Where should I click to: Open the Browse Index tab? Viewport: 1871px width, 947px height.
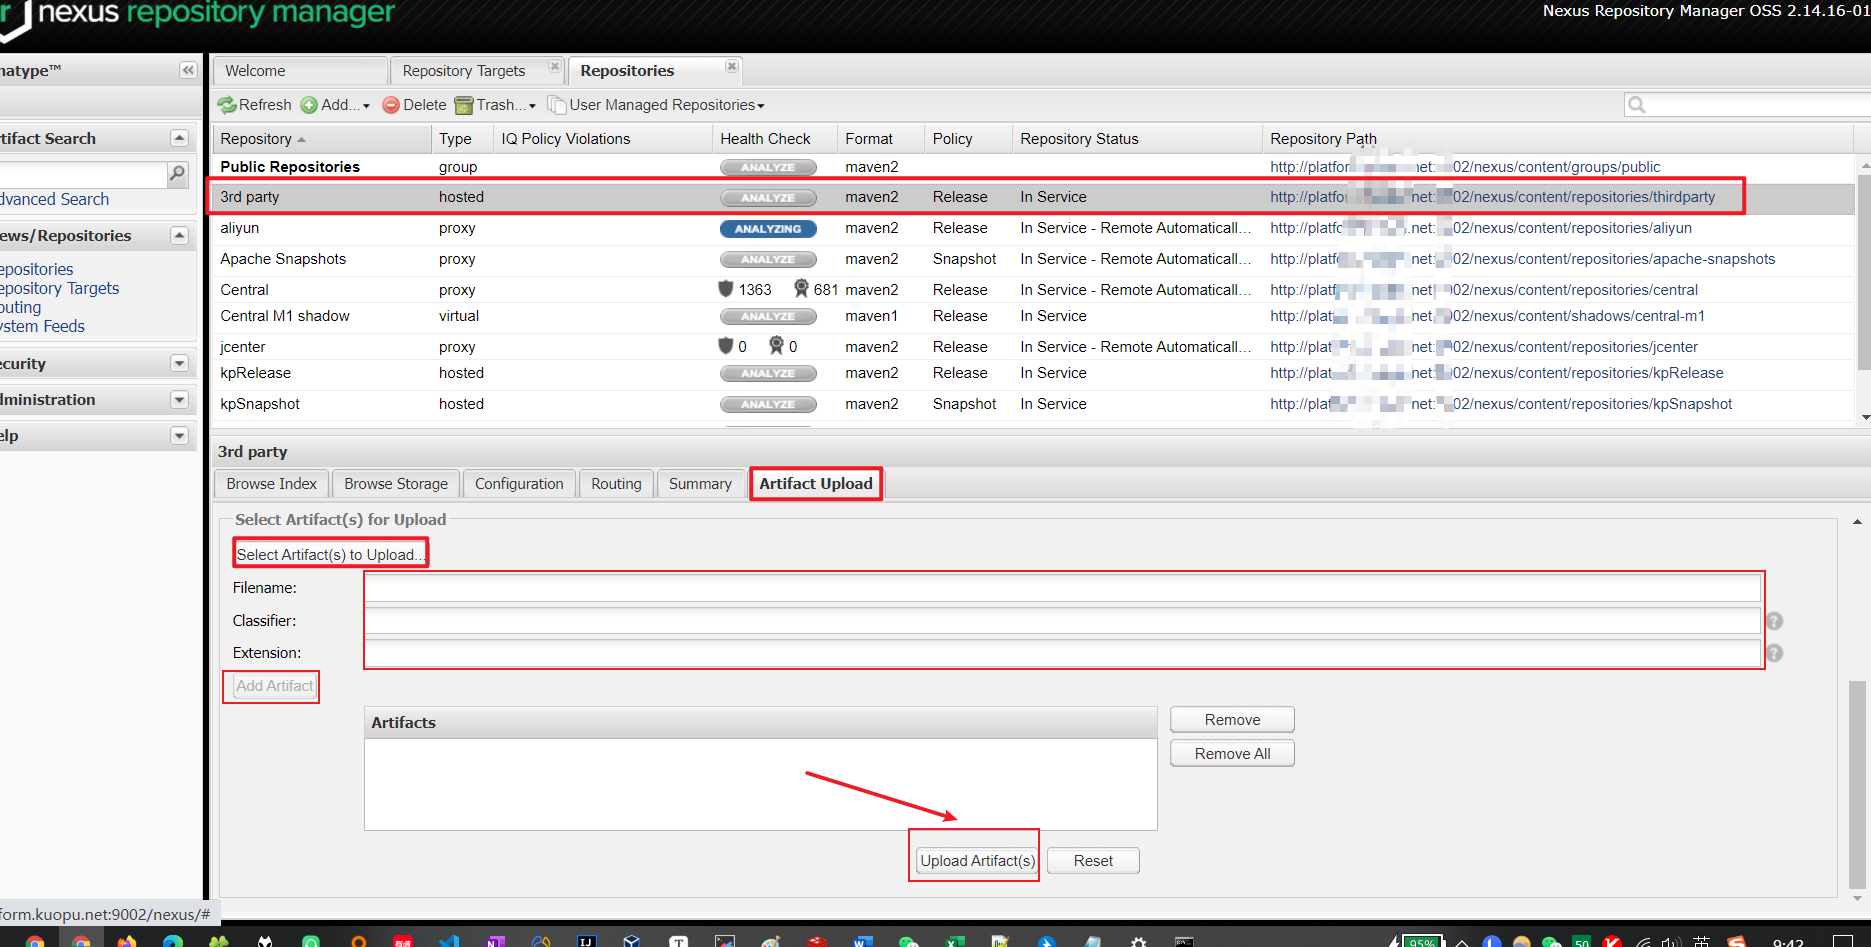click(272, 484)
